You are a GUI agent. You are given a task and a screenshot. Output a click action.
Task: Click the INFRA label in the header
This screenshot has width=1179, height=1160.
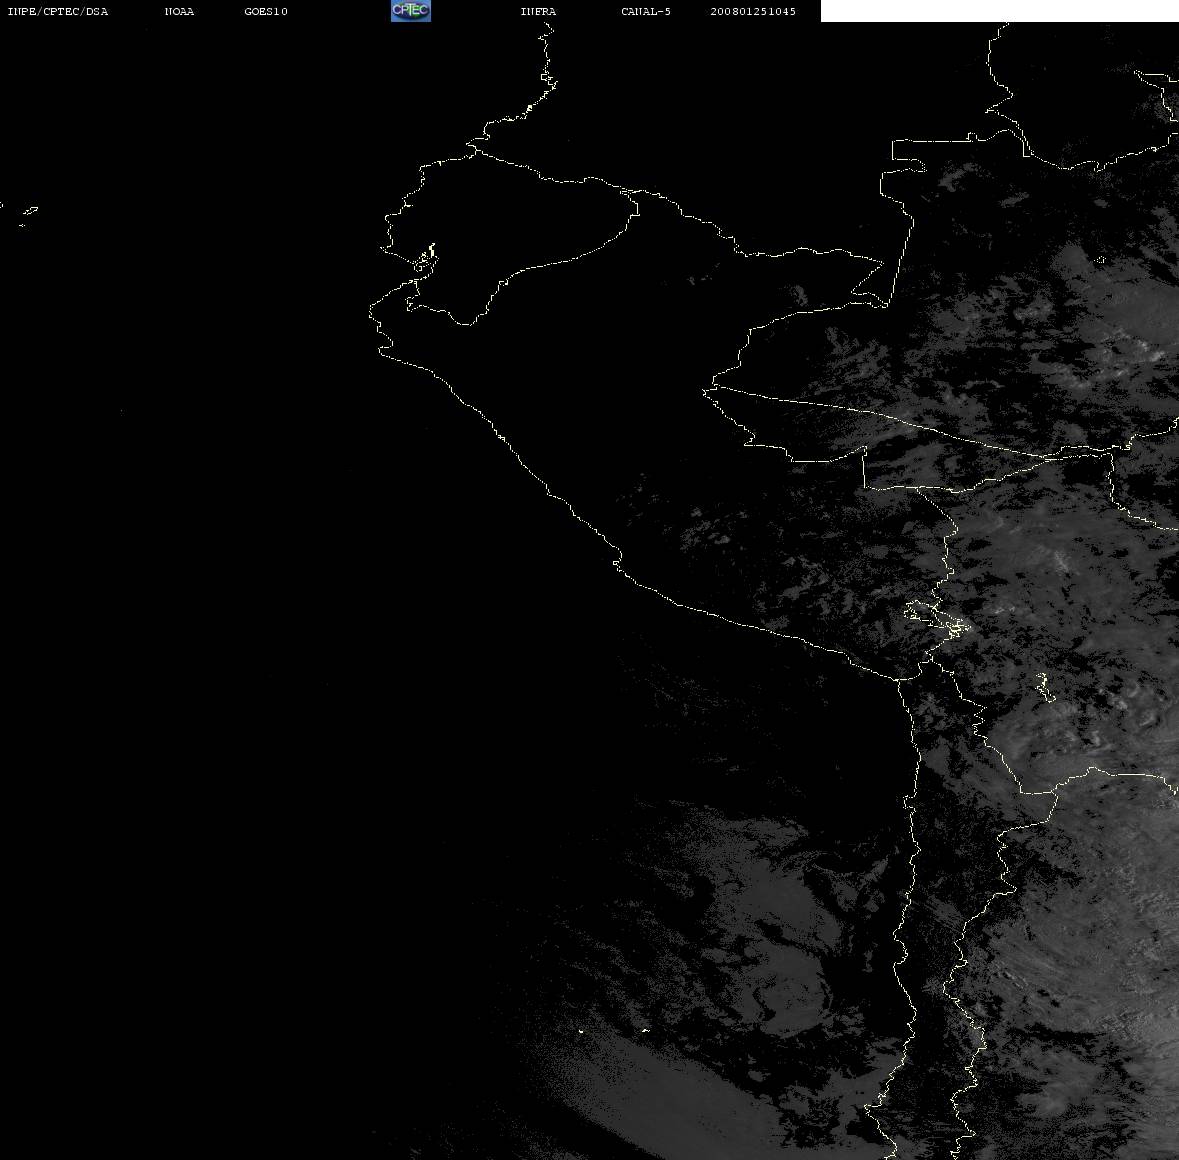[x=538, y=11]
